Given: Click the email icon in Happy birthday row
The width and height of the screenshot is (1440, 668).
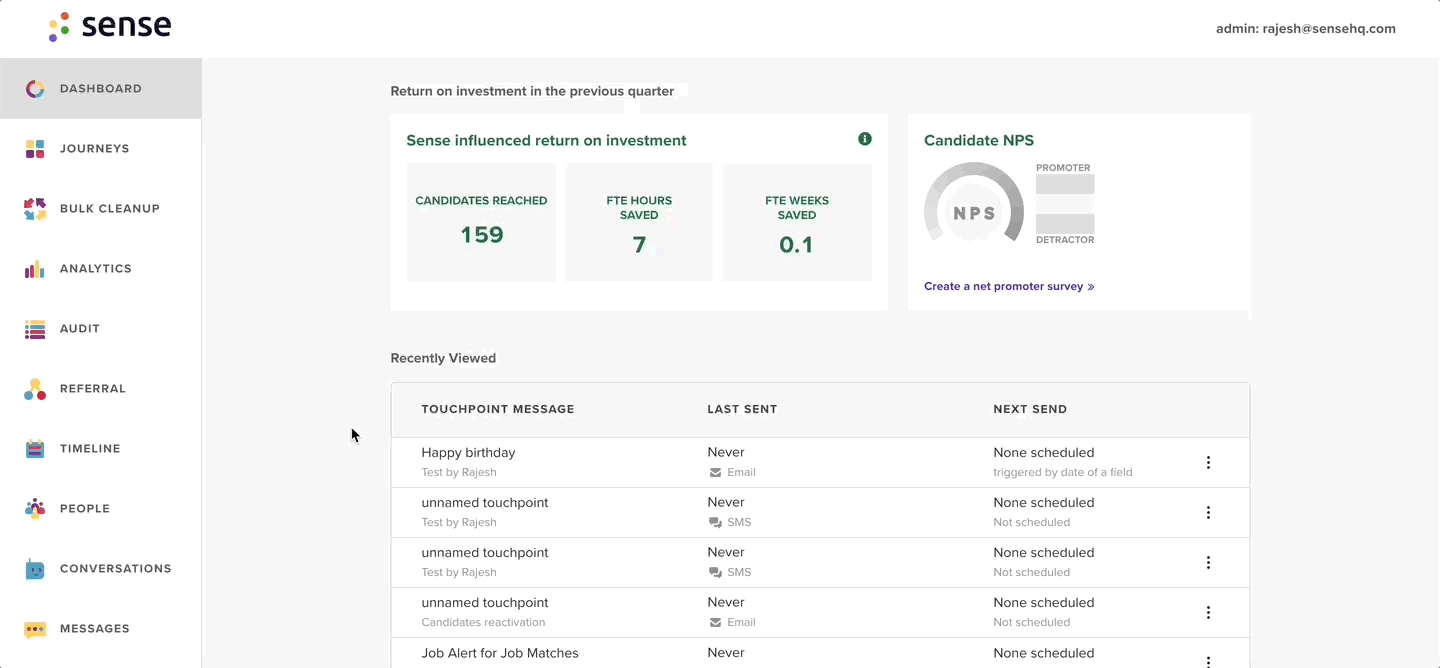Looking at the screenshot, I should tap(715, 472).
